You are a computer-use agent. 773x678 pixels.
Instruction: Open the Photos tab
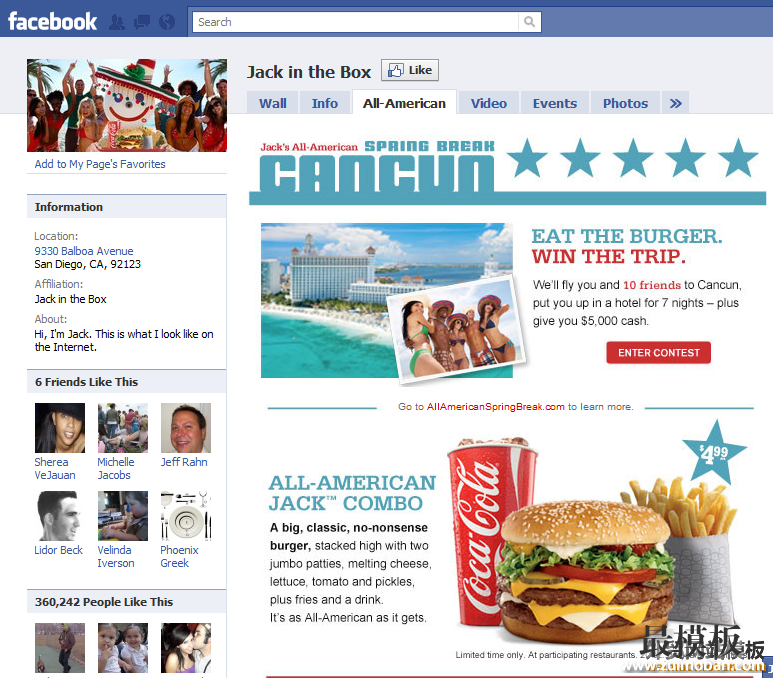(x=625, y=103)
